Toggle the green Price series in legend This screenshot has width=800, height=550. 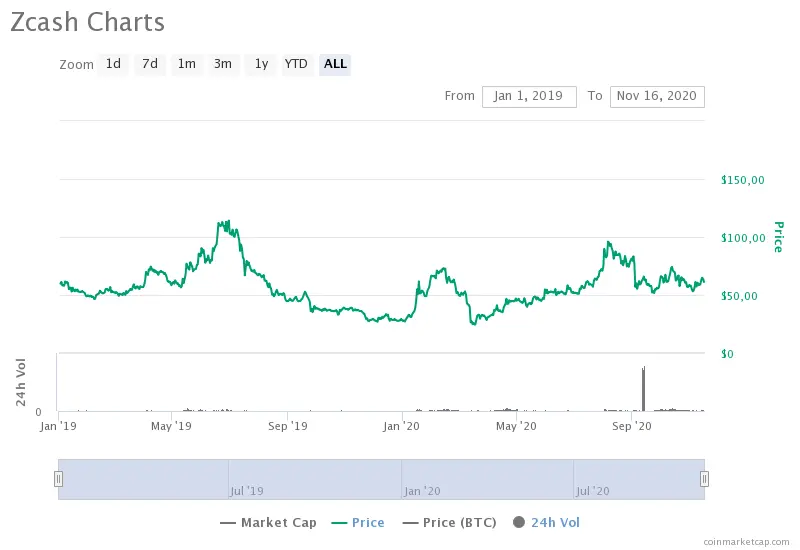[x=358, y=522]
